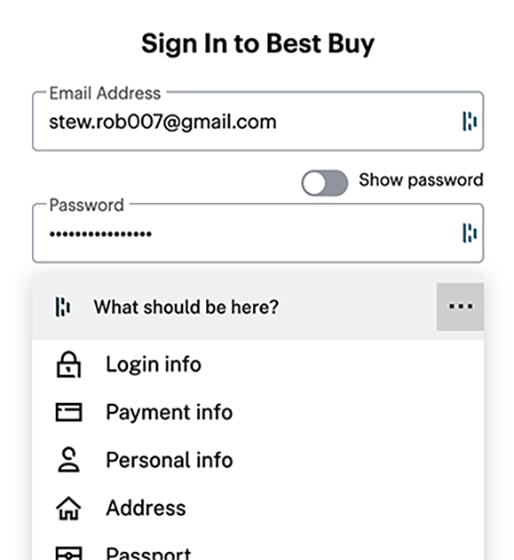The width and height of the screenshot is (514, 560).
Task: Click the passport icon at list bottom
Action: pos(69,553)
